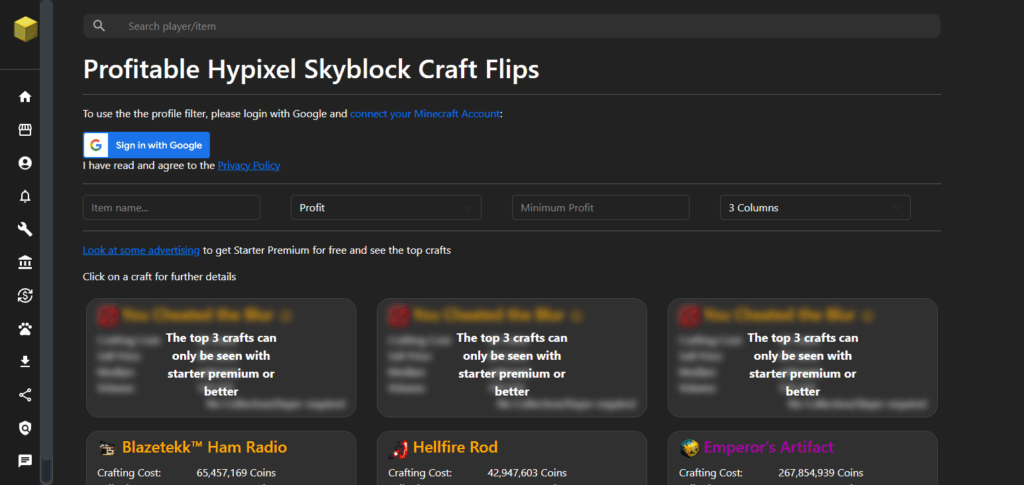1024x485 pixels.
Task: Click the Emperor's Artifact item icon
Action: pos(689,448)
